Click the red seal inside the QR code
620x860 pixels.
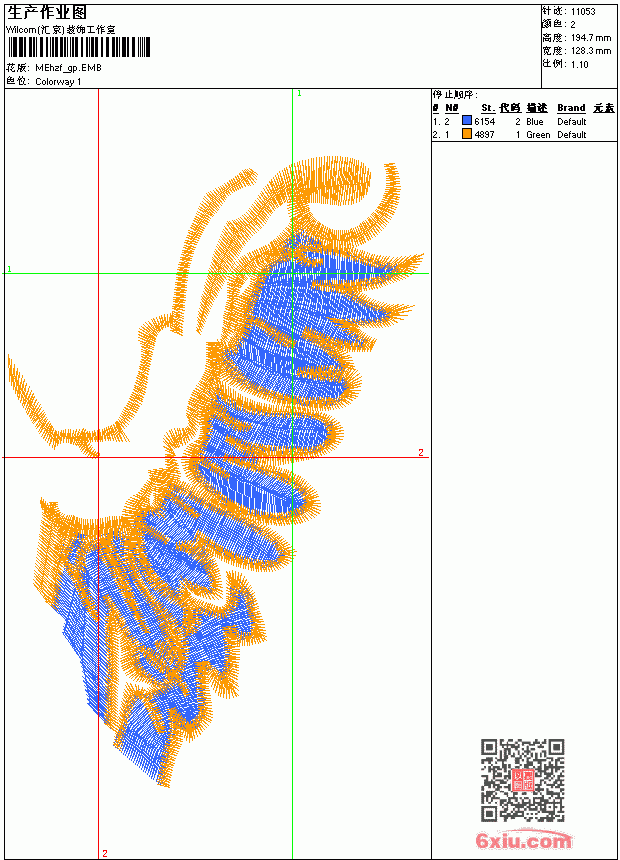click(x=523, y=780)
